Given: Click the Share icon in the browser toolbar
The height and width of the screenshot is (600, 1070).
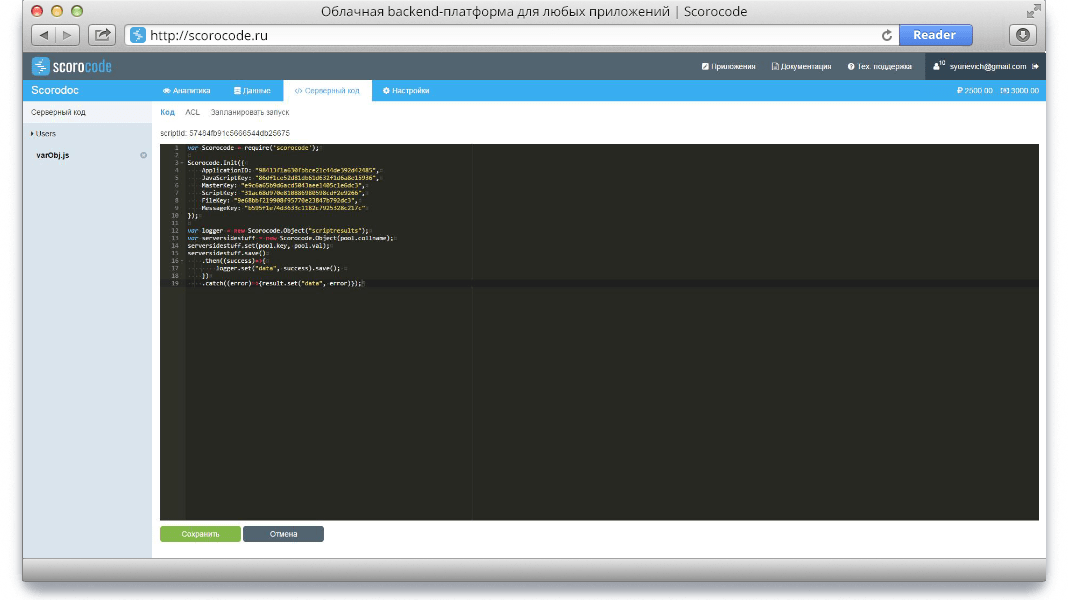Looking at the screenshot, I should coord(101,35).
